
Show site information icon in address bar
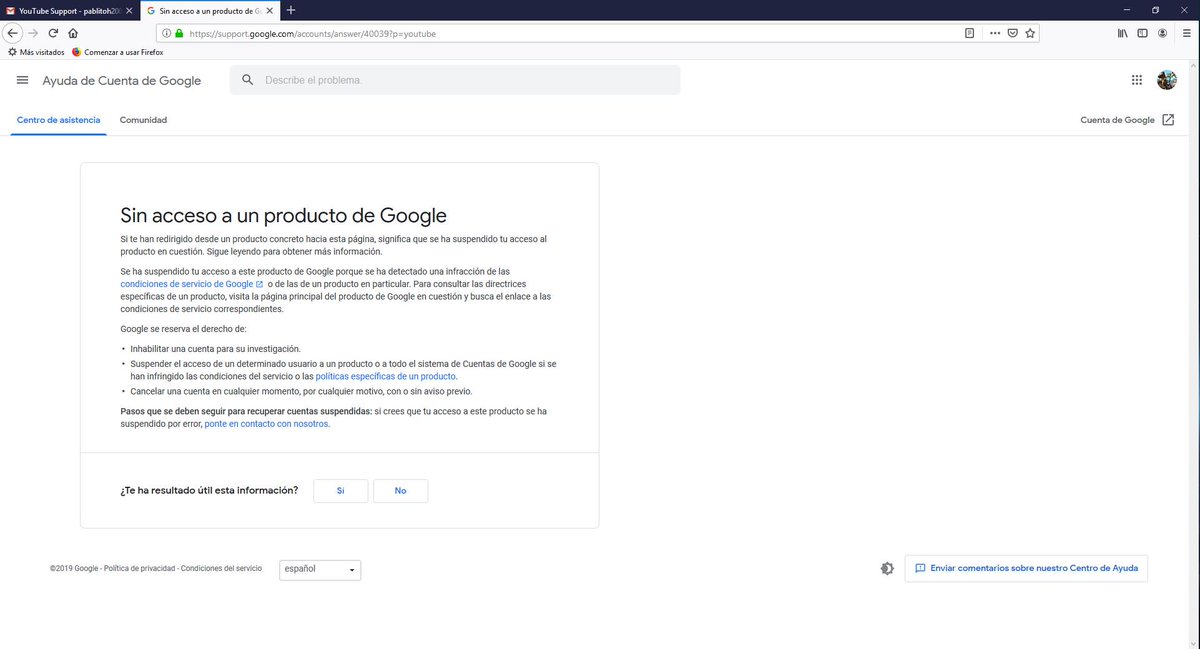click(167, 33)
